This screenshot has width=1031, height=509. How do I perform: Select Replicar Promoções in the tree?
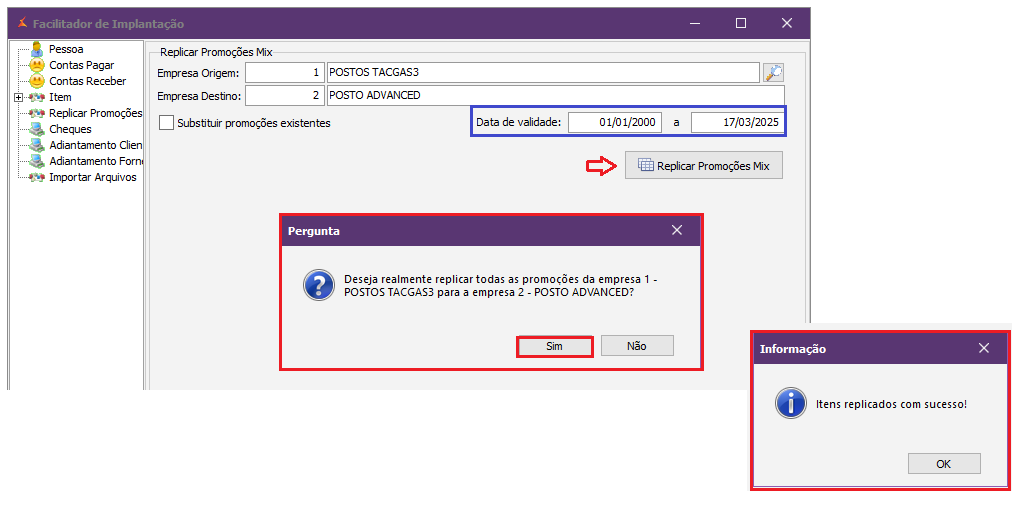(x=95, y=113)
